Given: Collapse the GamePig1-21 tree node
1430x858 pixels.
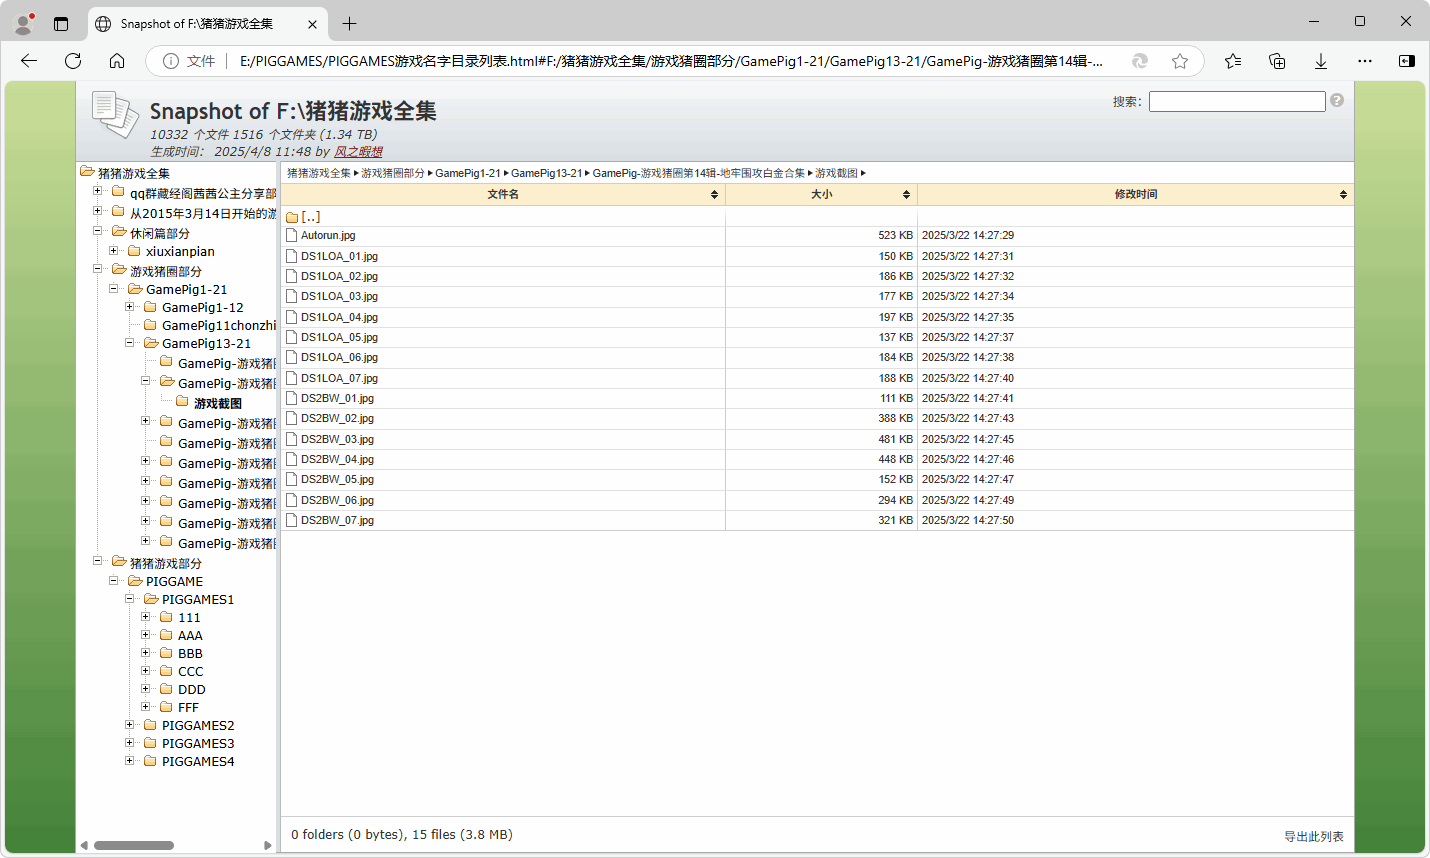Looking at the screenshot, I should pos(113,289).
